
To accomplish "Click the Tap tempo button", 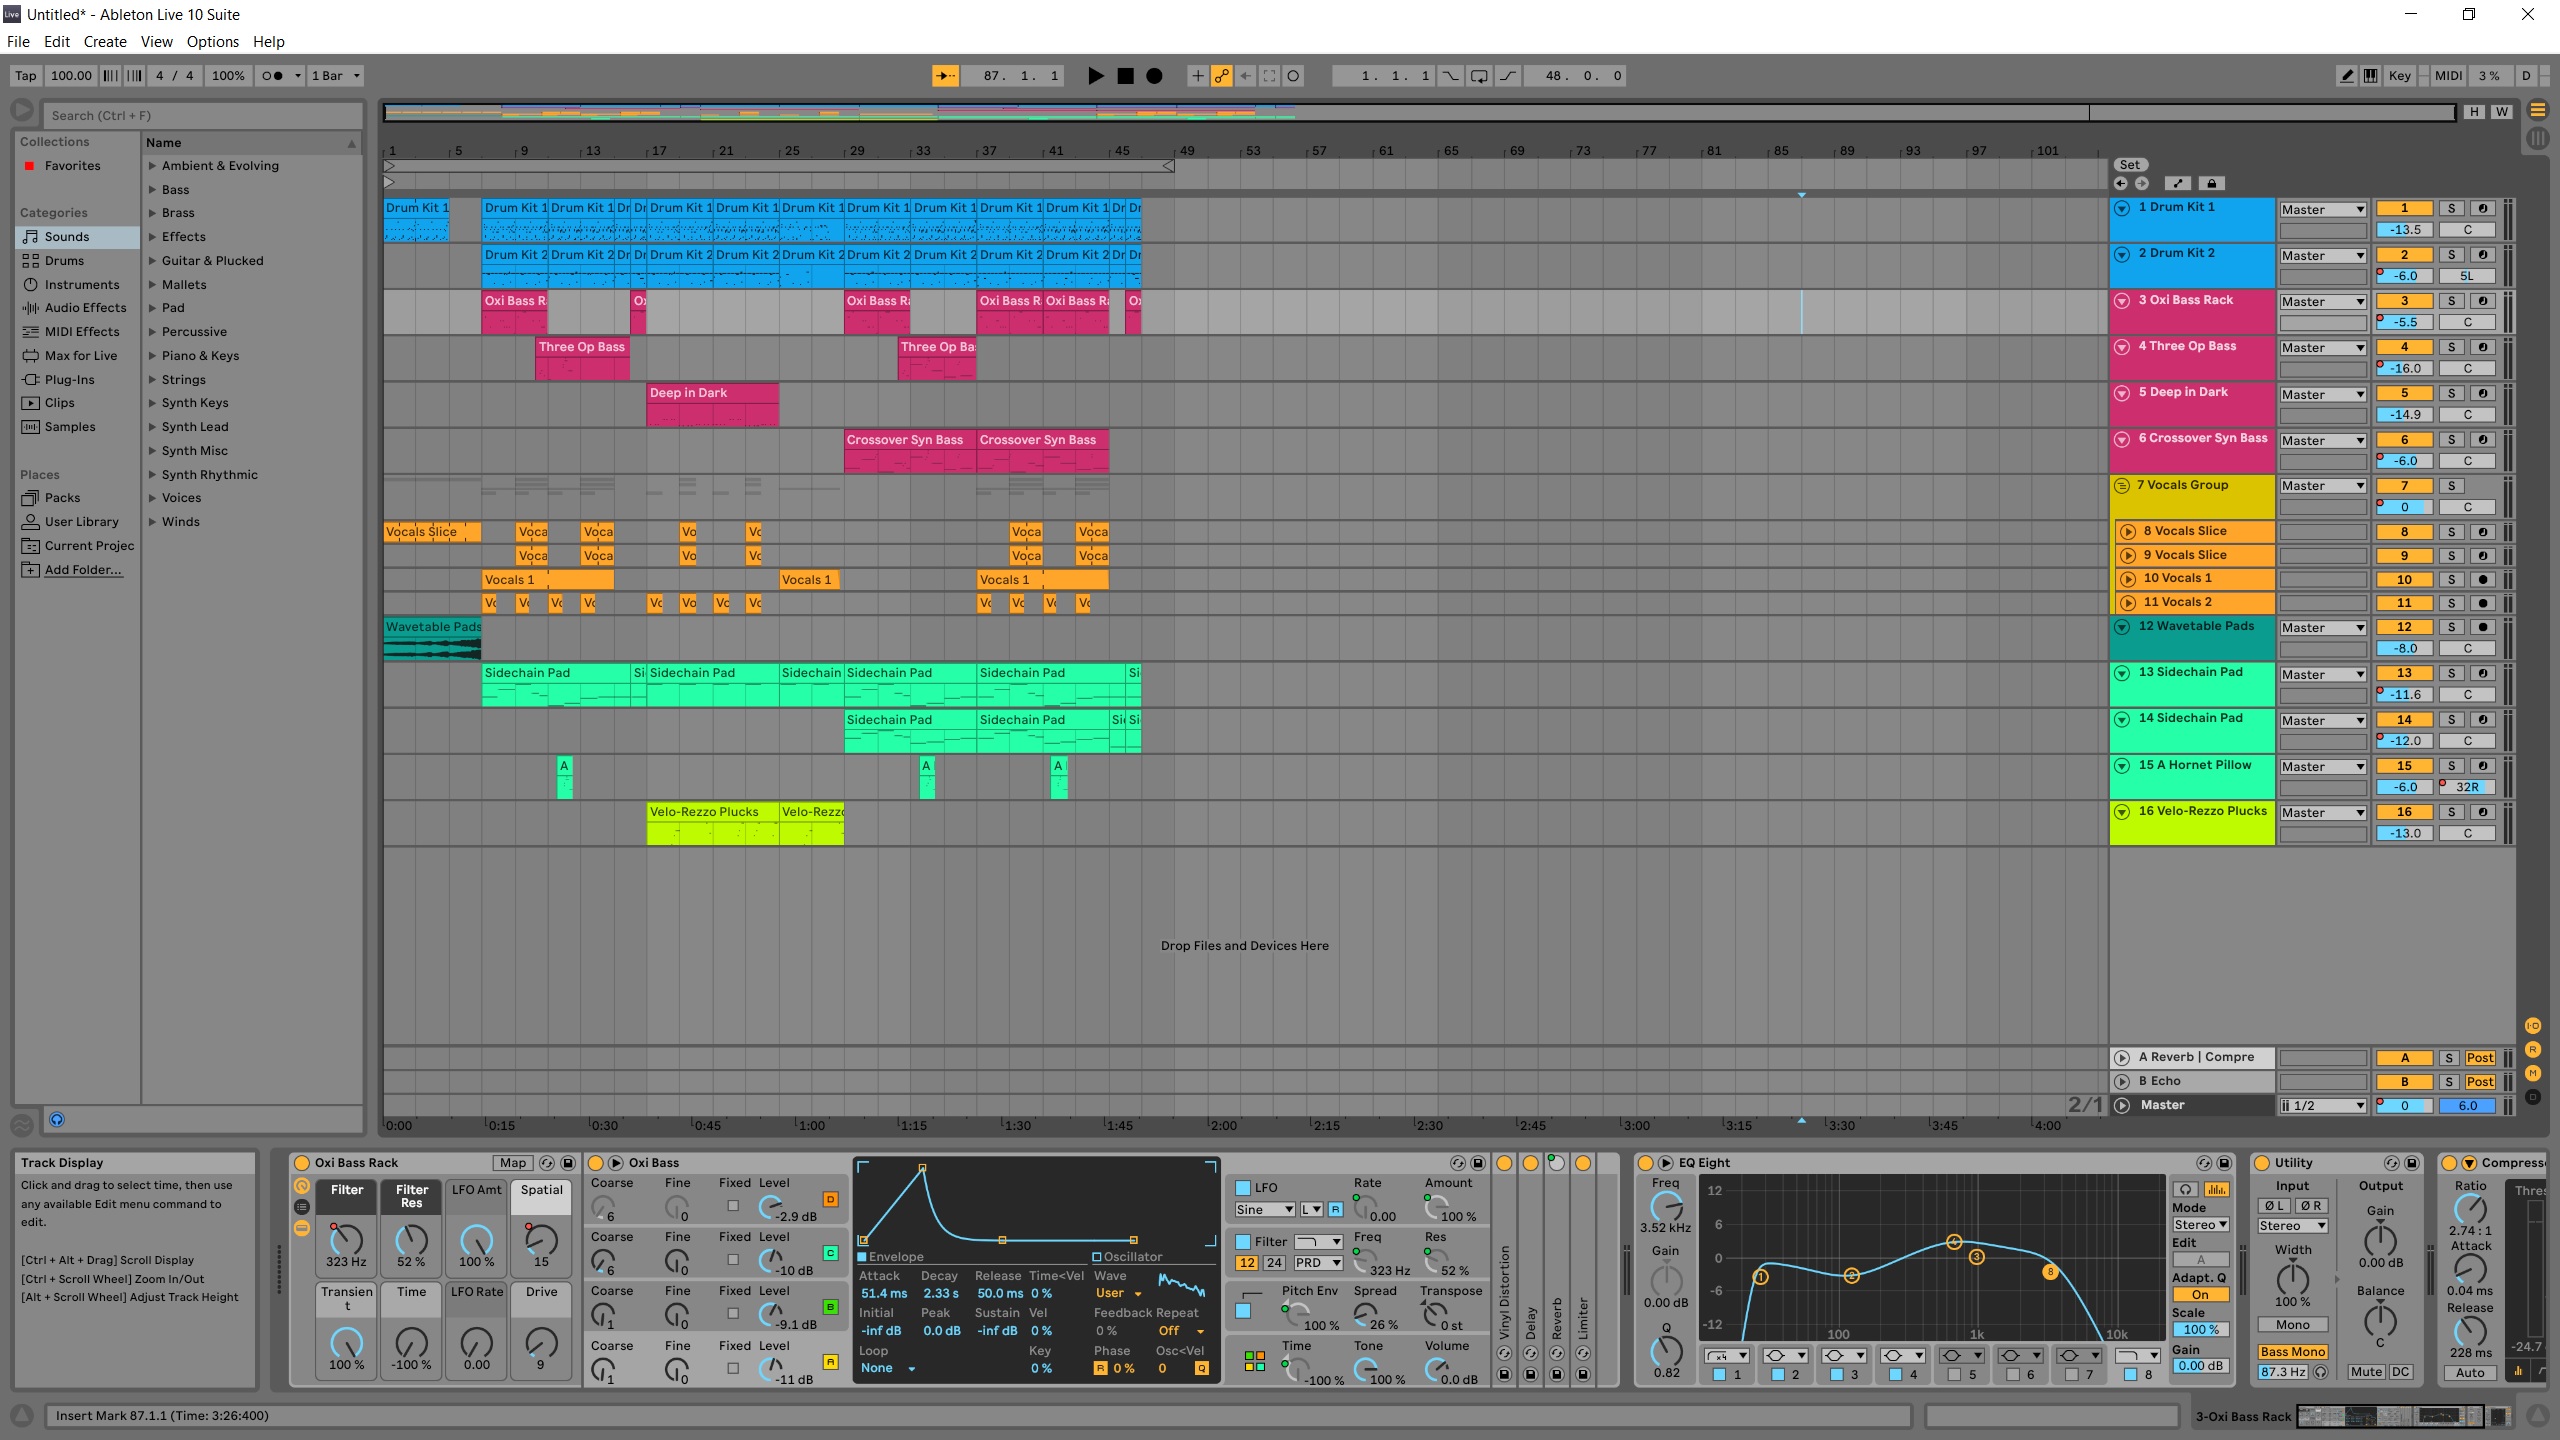I will click(x=25, y=76).
